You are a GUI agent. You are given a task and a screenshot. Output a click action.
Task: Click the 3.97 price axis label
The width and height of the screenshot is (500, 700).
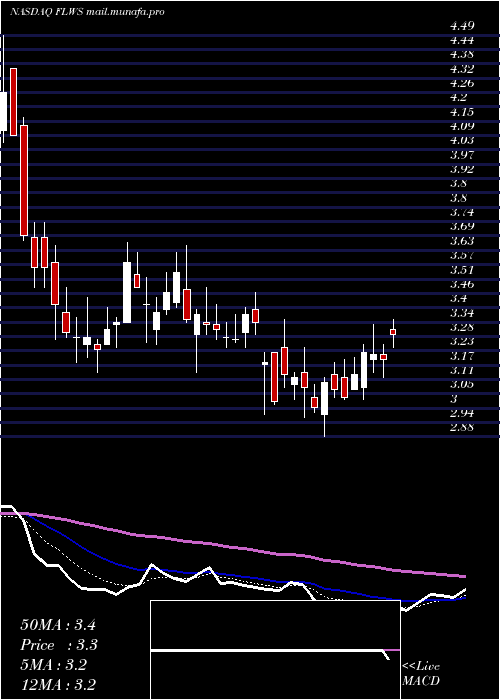click(462, 155)
